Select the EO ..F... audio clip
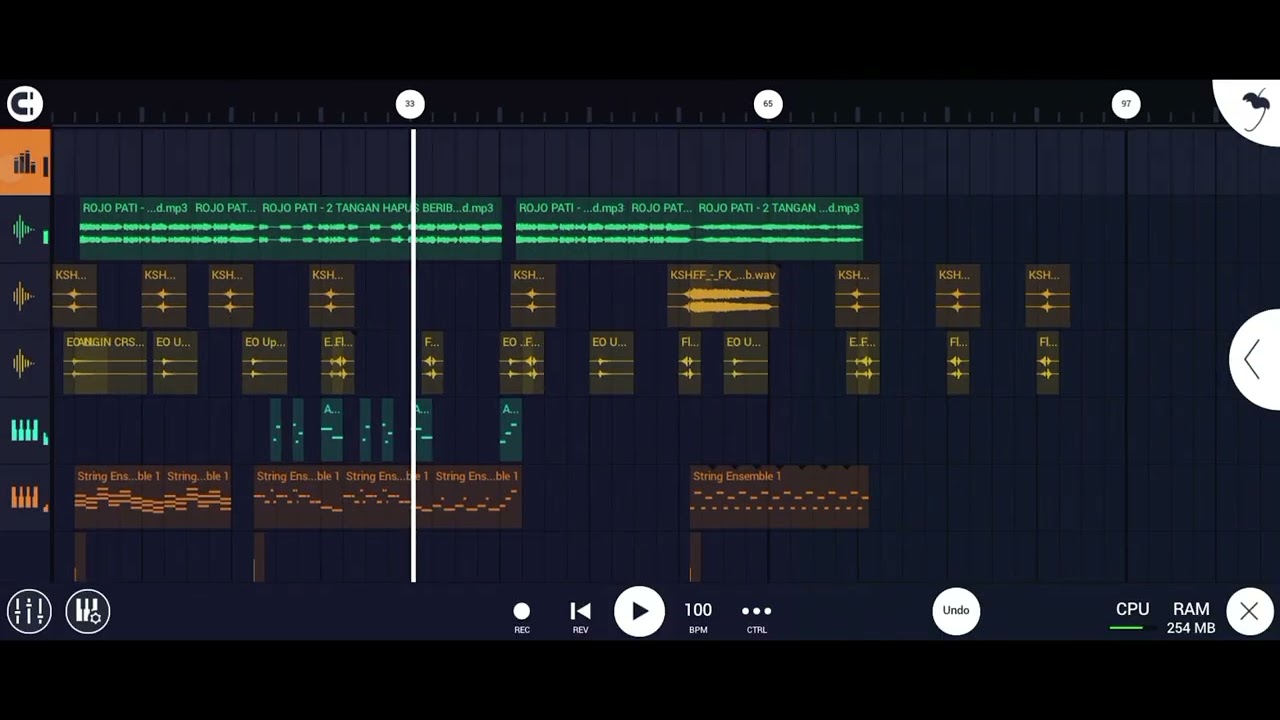 point(522,363)
